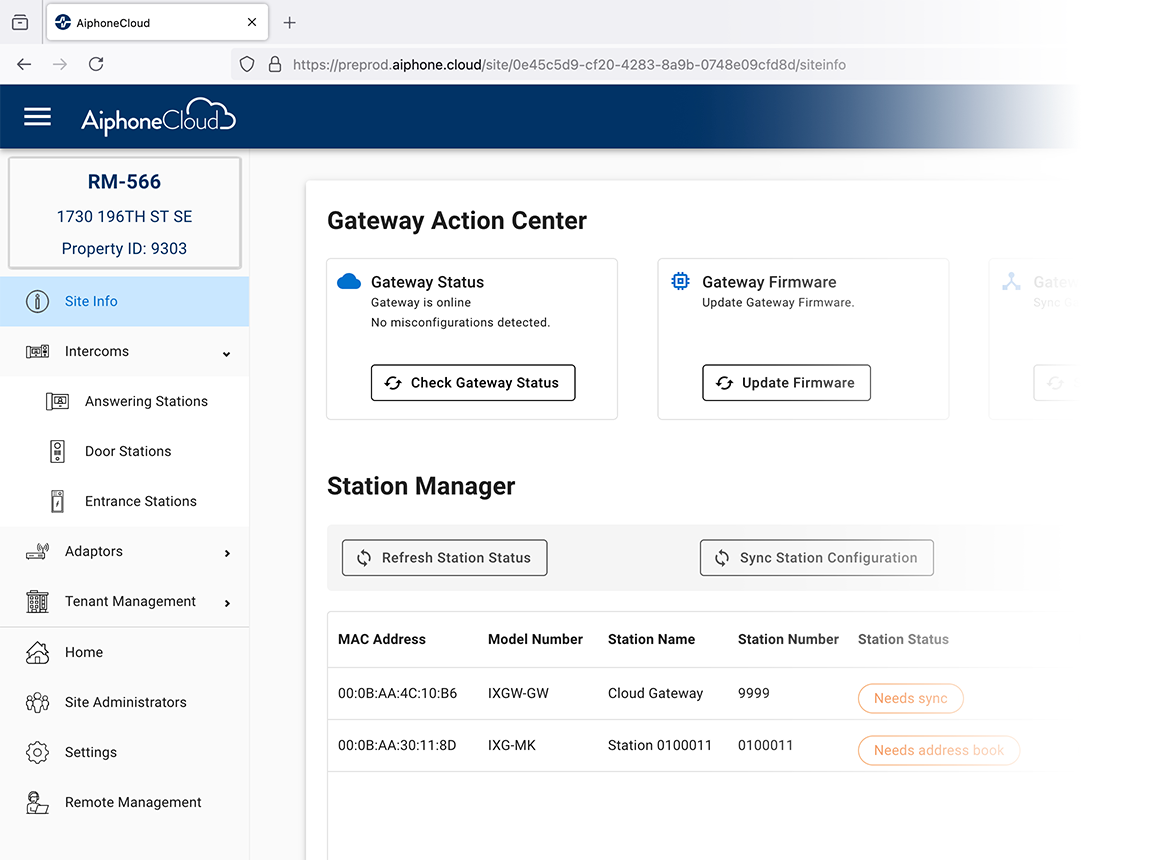Open the Site Info page
Image resolution: width=1162 pixels, height=860 pixels.
[124, 302]
